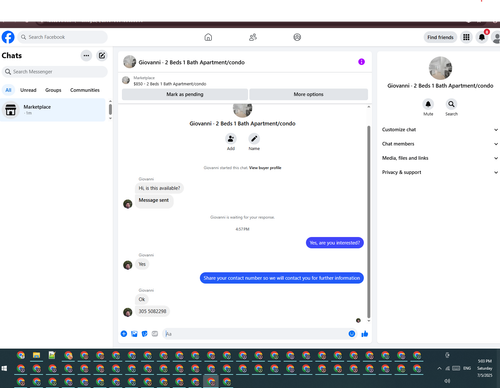Open the Groups icon in top navigation

pos(297,37)
